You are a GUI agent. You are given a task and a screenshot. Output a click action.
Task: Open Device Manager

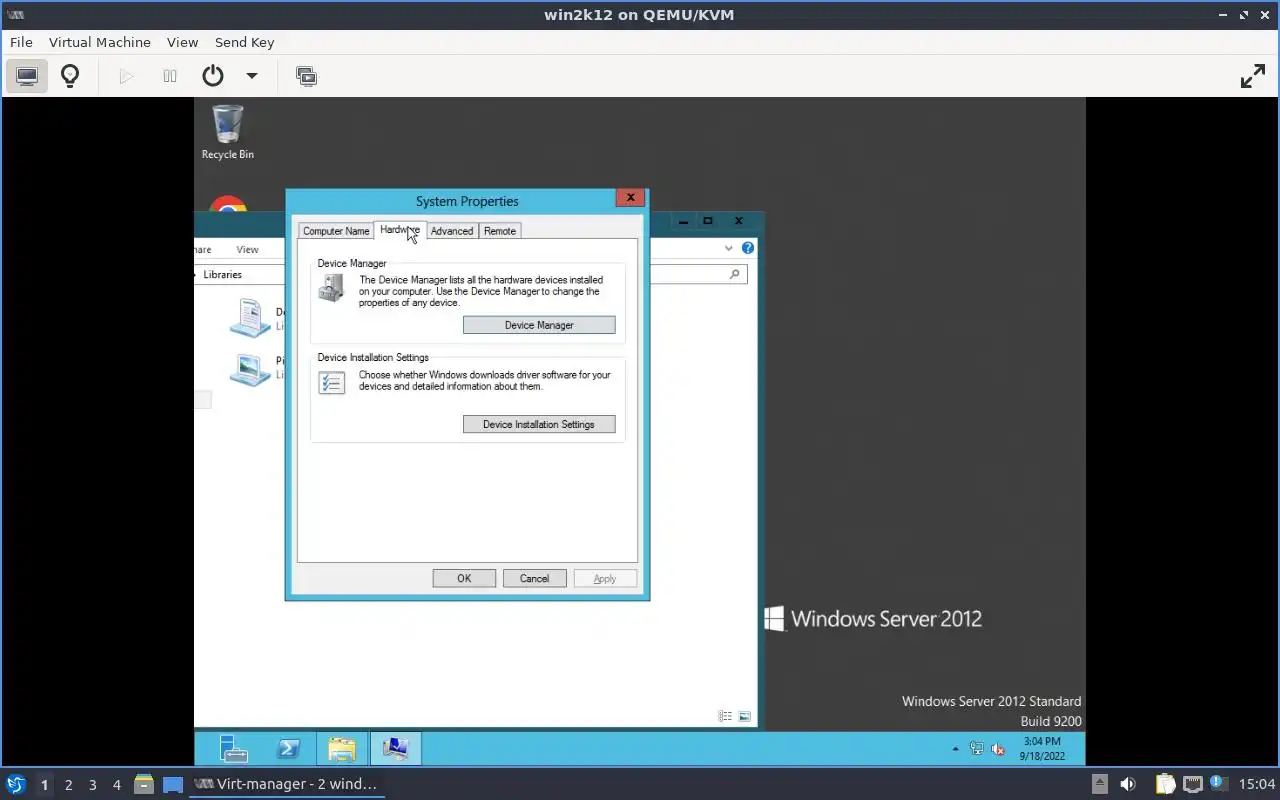pos(539,325)
